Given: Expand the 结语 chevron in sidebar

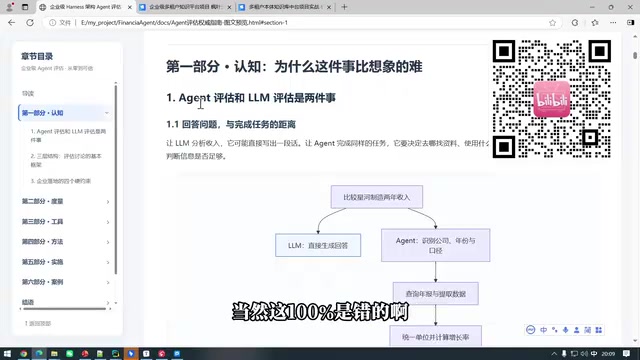Looking at the screenshot, I should coord(108,302).
